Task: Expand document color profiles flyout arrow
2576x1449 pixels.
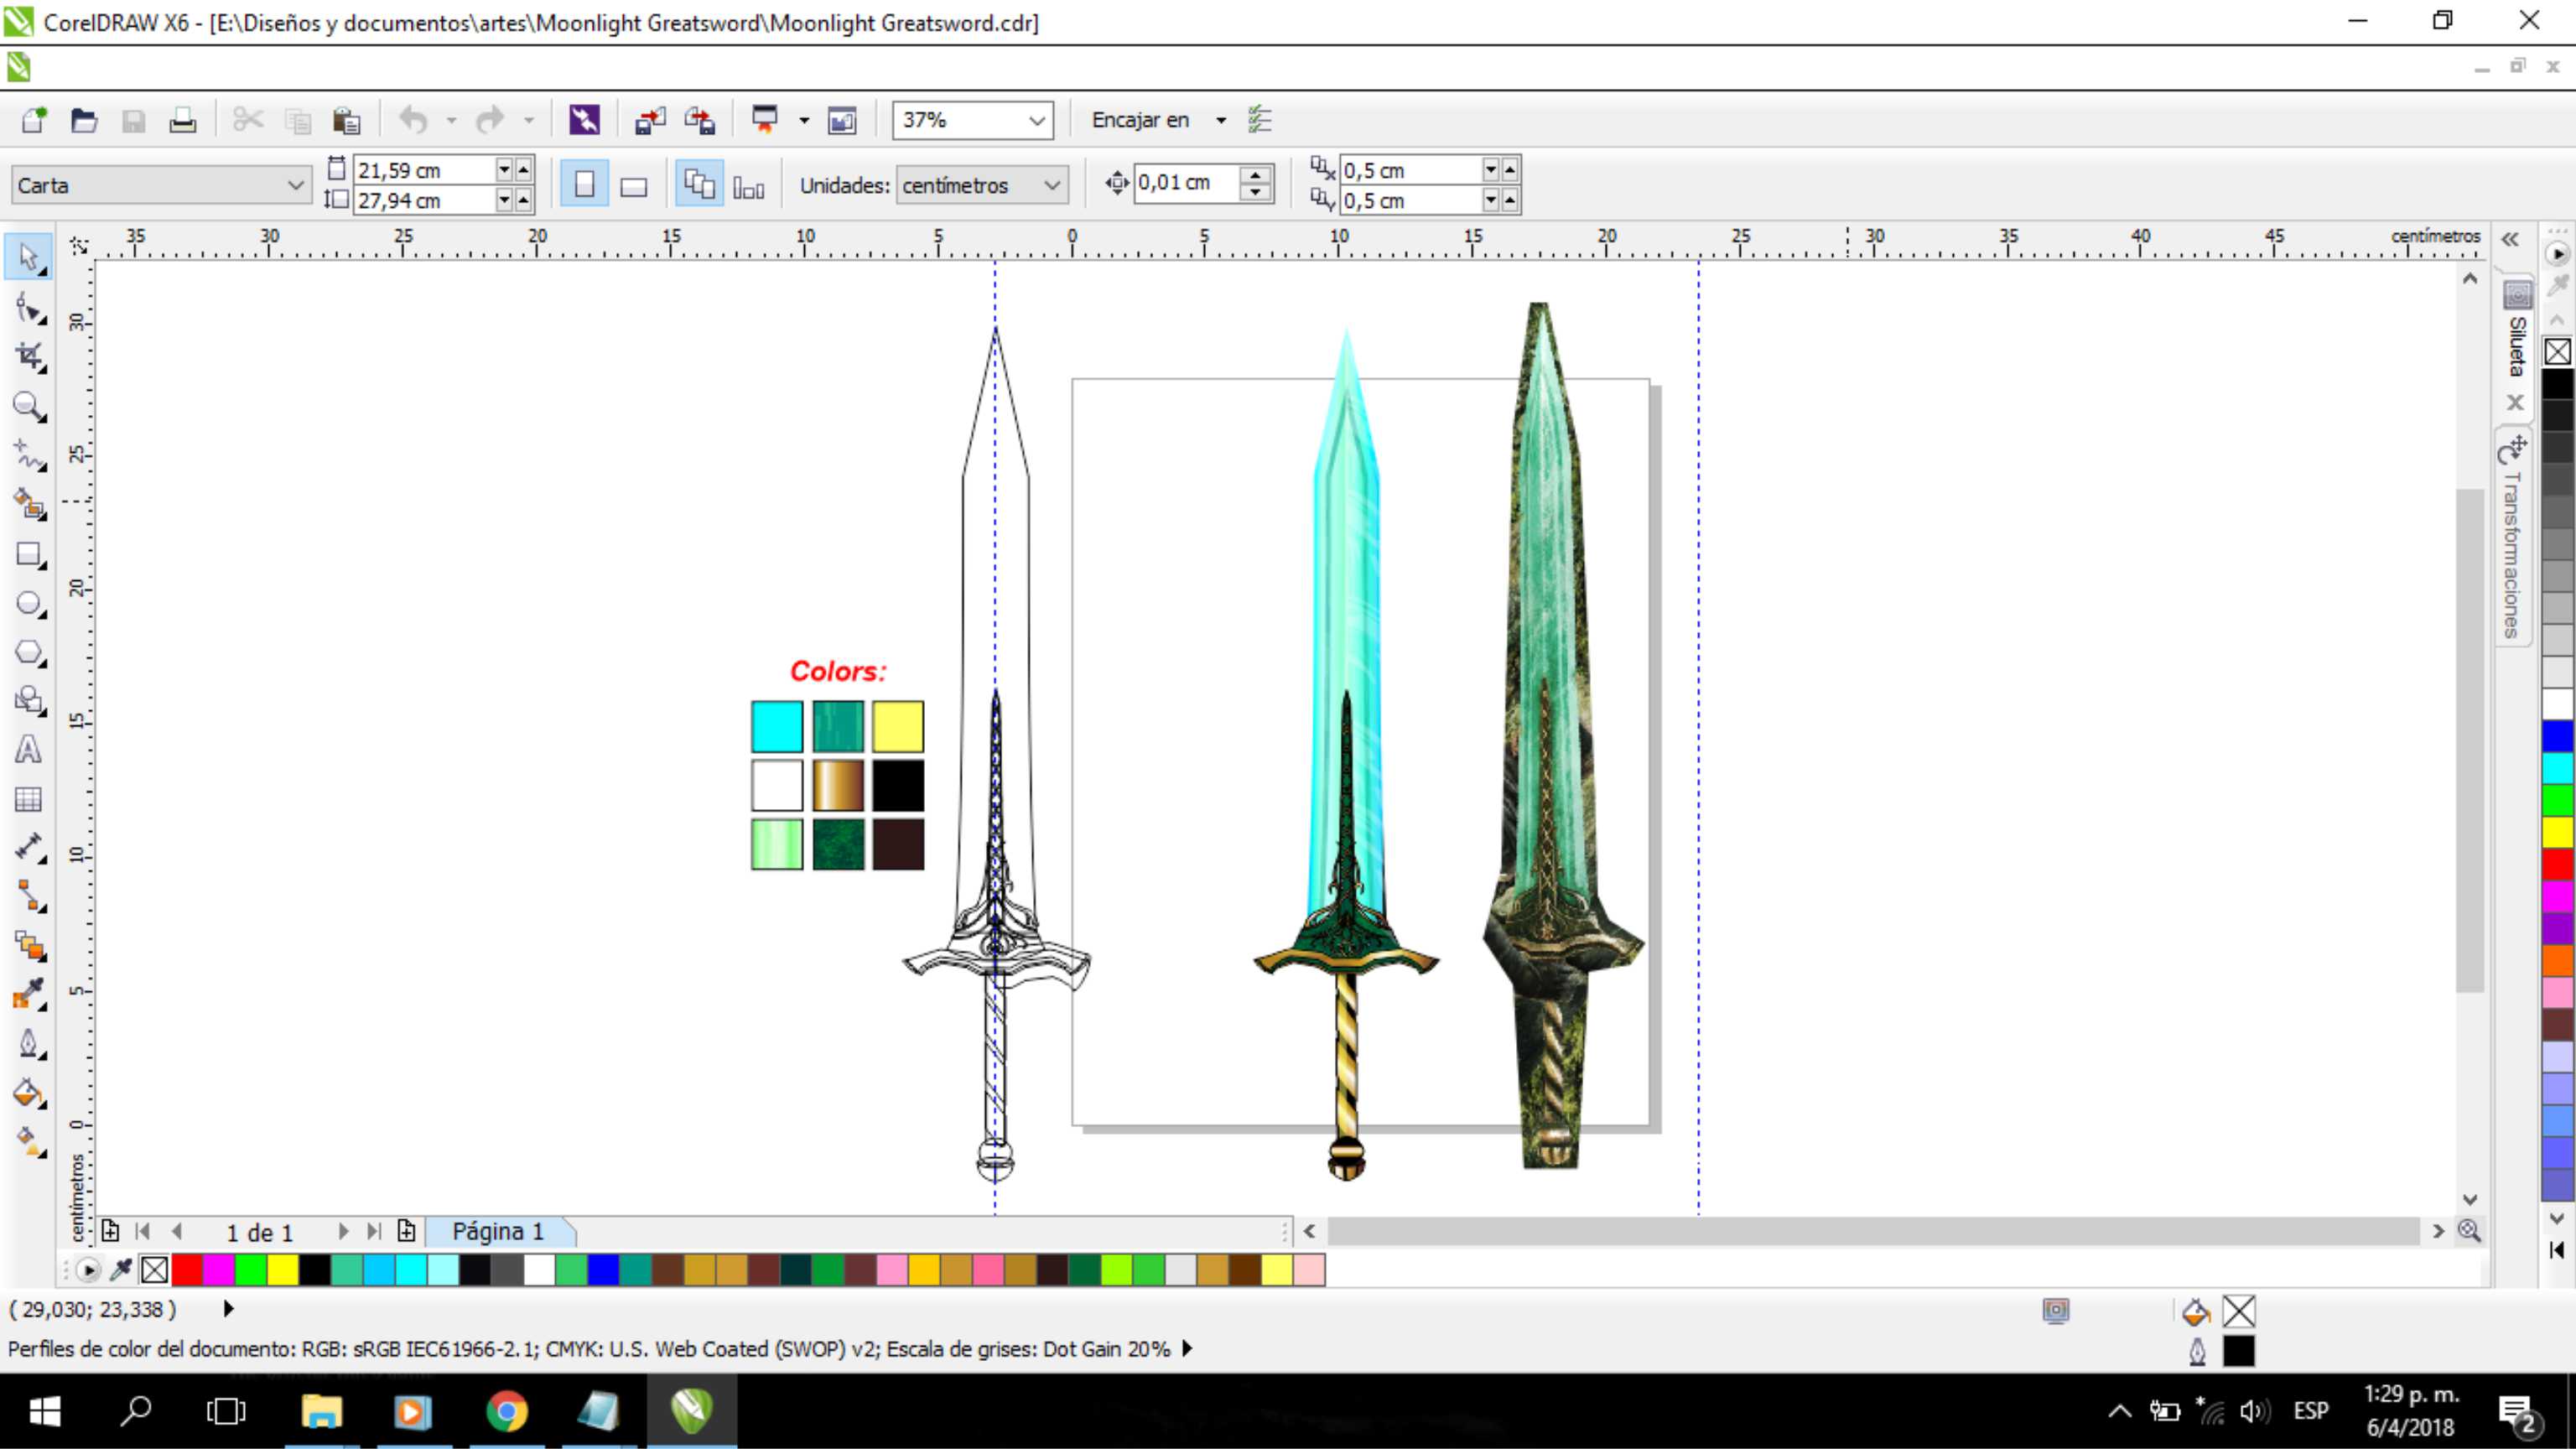Action: coord(1187,1348)
